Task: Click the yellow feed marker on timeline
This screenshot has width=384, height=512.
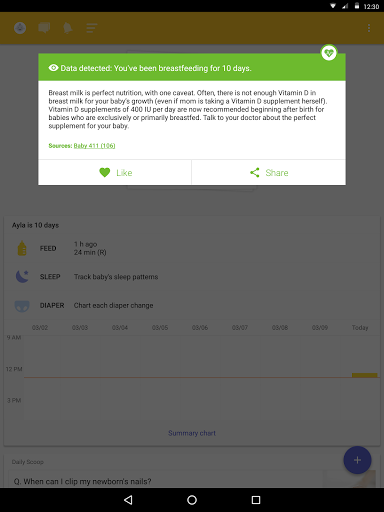Action: (x=365, y=375)
